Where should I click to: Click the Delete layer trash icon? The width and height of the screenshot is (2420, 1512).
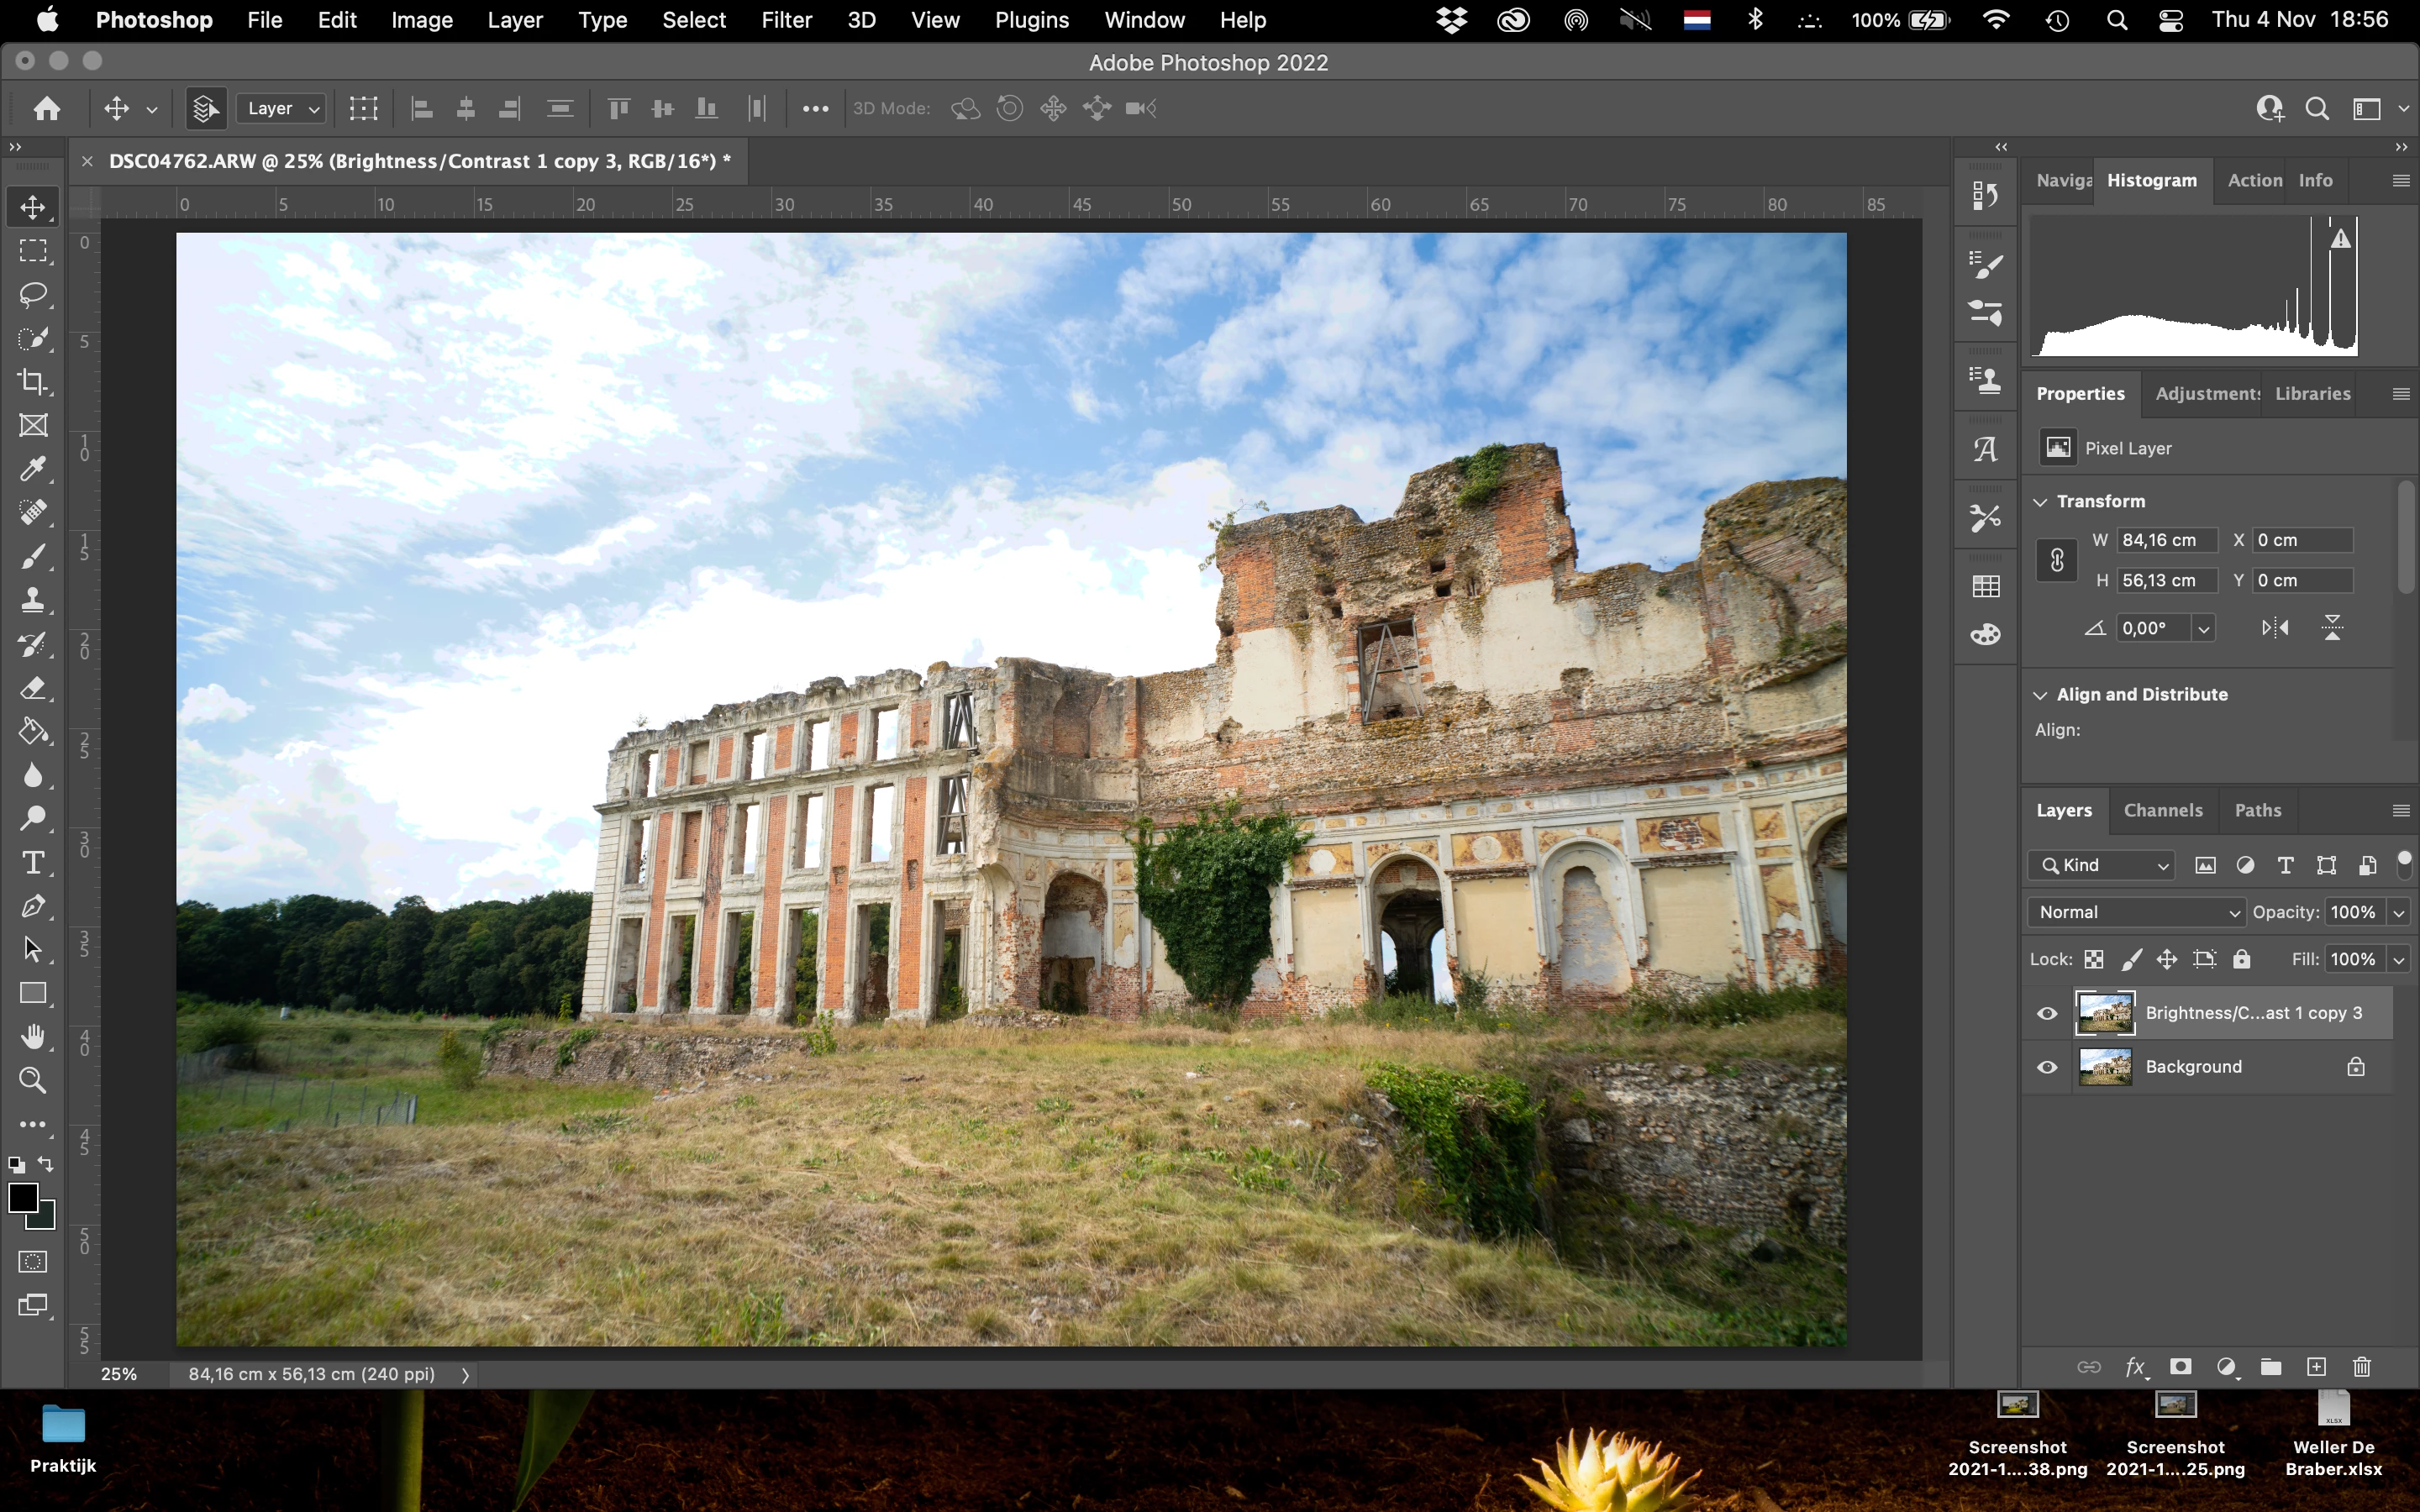(2362, 1367)
